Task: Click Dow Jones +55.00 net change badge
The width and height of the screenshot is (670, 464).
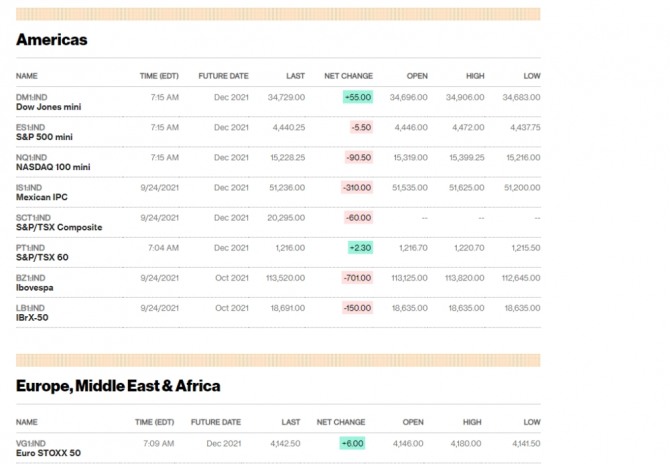Action: [357, 97]
